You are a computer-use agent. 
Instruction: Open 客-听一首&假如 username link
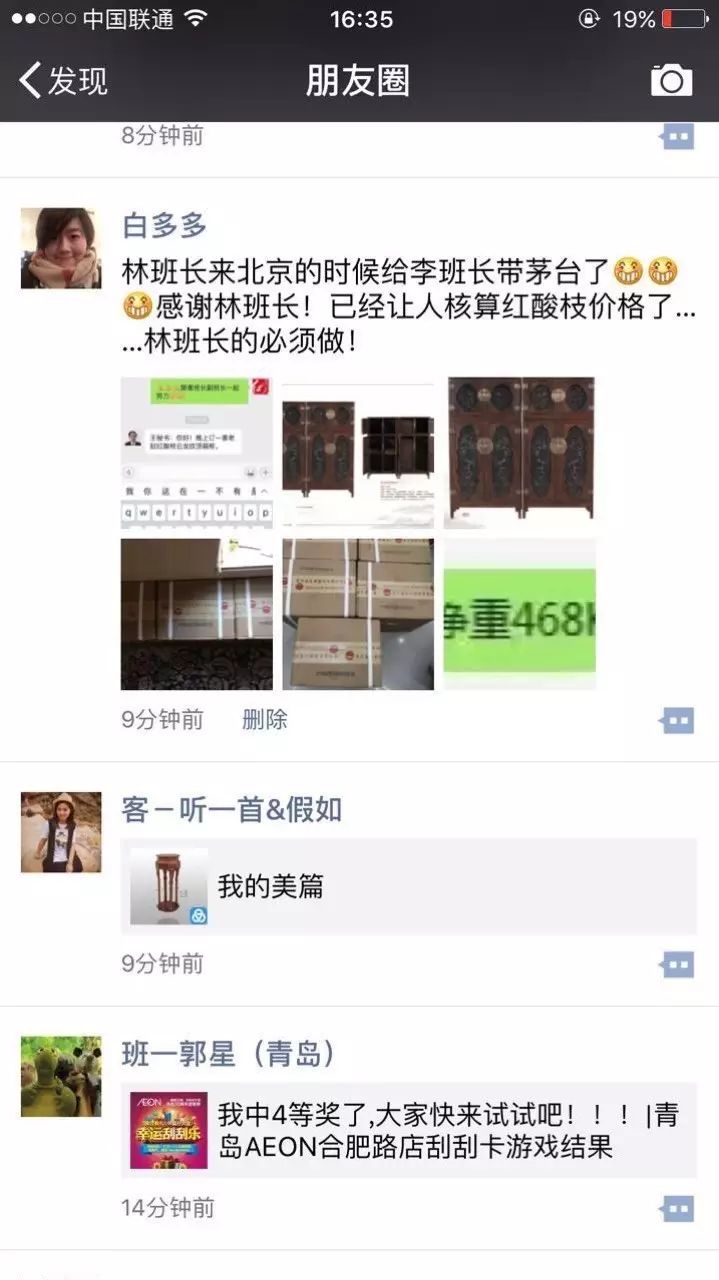coord(232,809)
